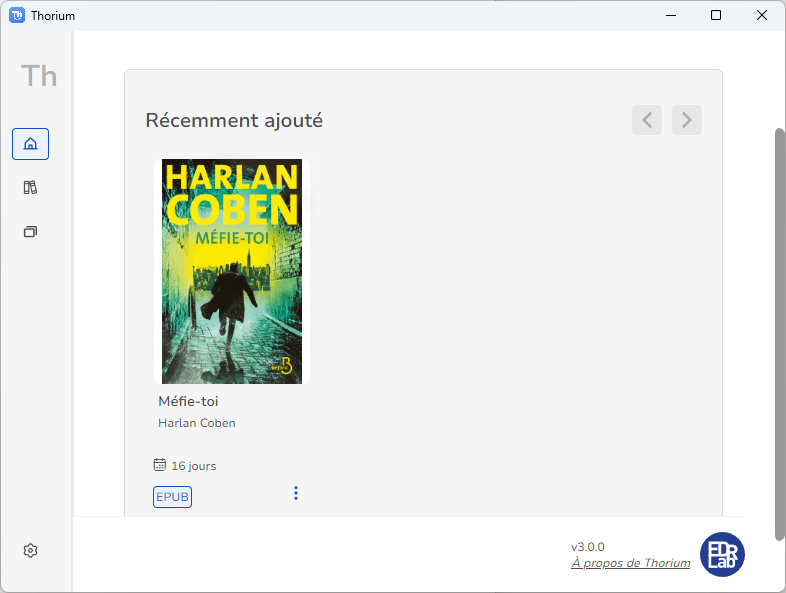The height and width of the screenshot is (593, 786).
Task: Go to the Home page in sidebar
Action: point(30,144)
